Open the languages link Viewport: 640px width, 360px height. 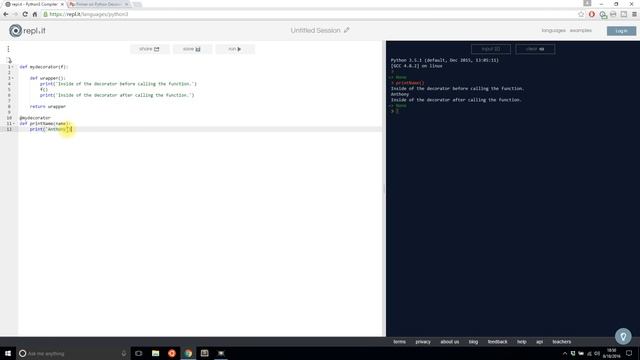(x=553, y=31)
